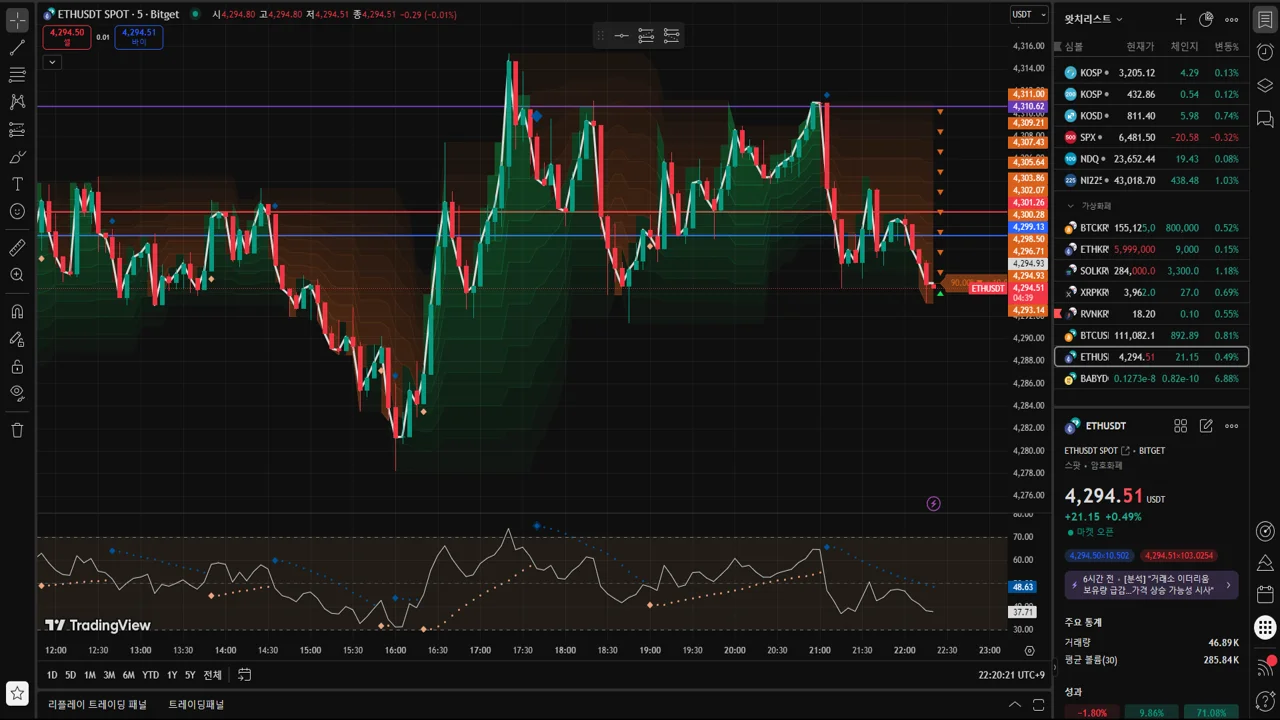Click the trash remove objects icon
Image resolution: width=1280 pixels, height=720 pixels.
coord(17,430)
